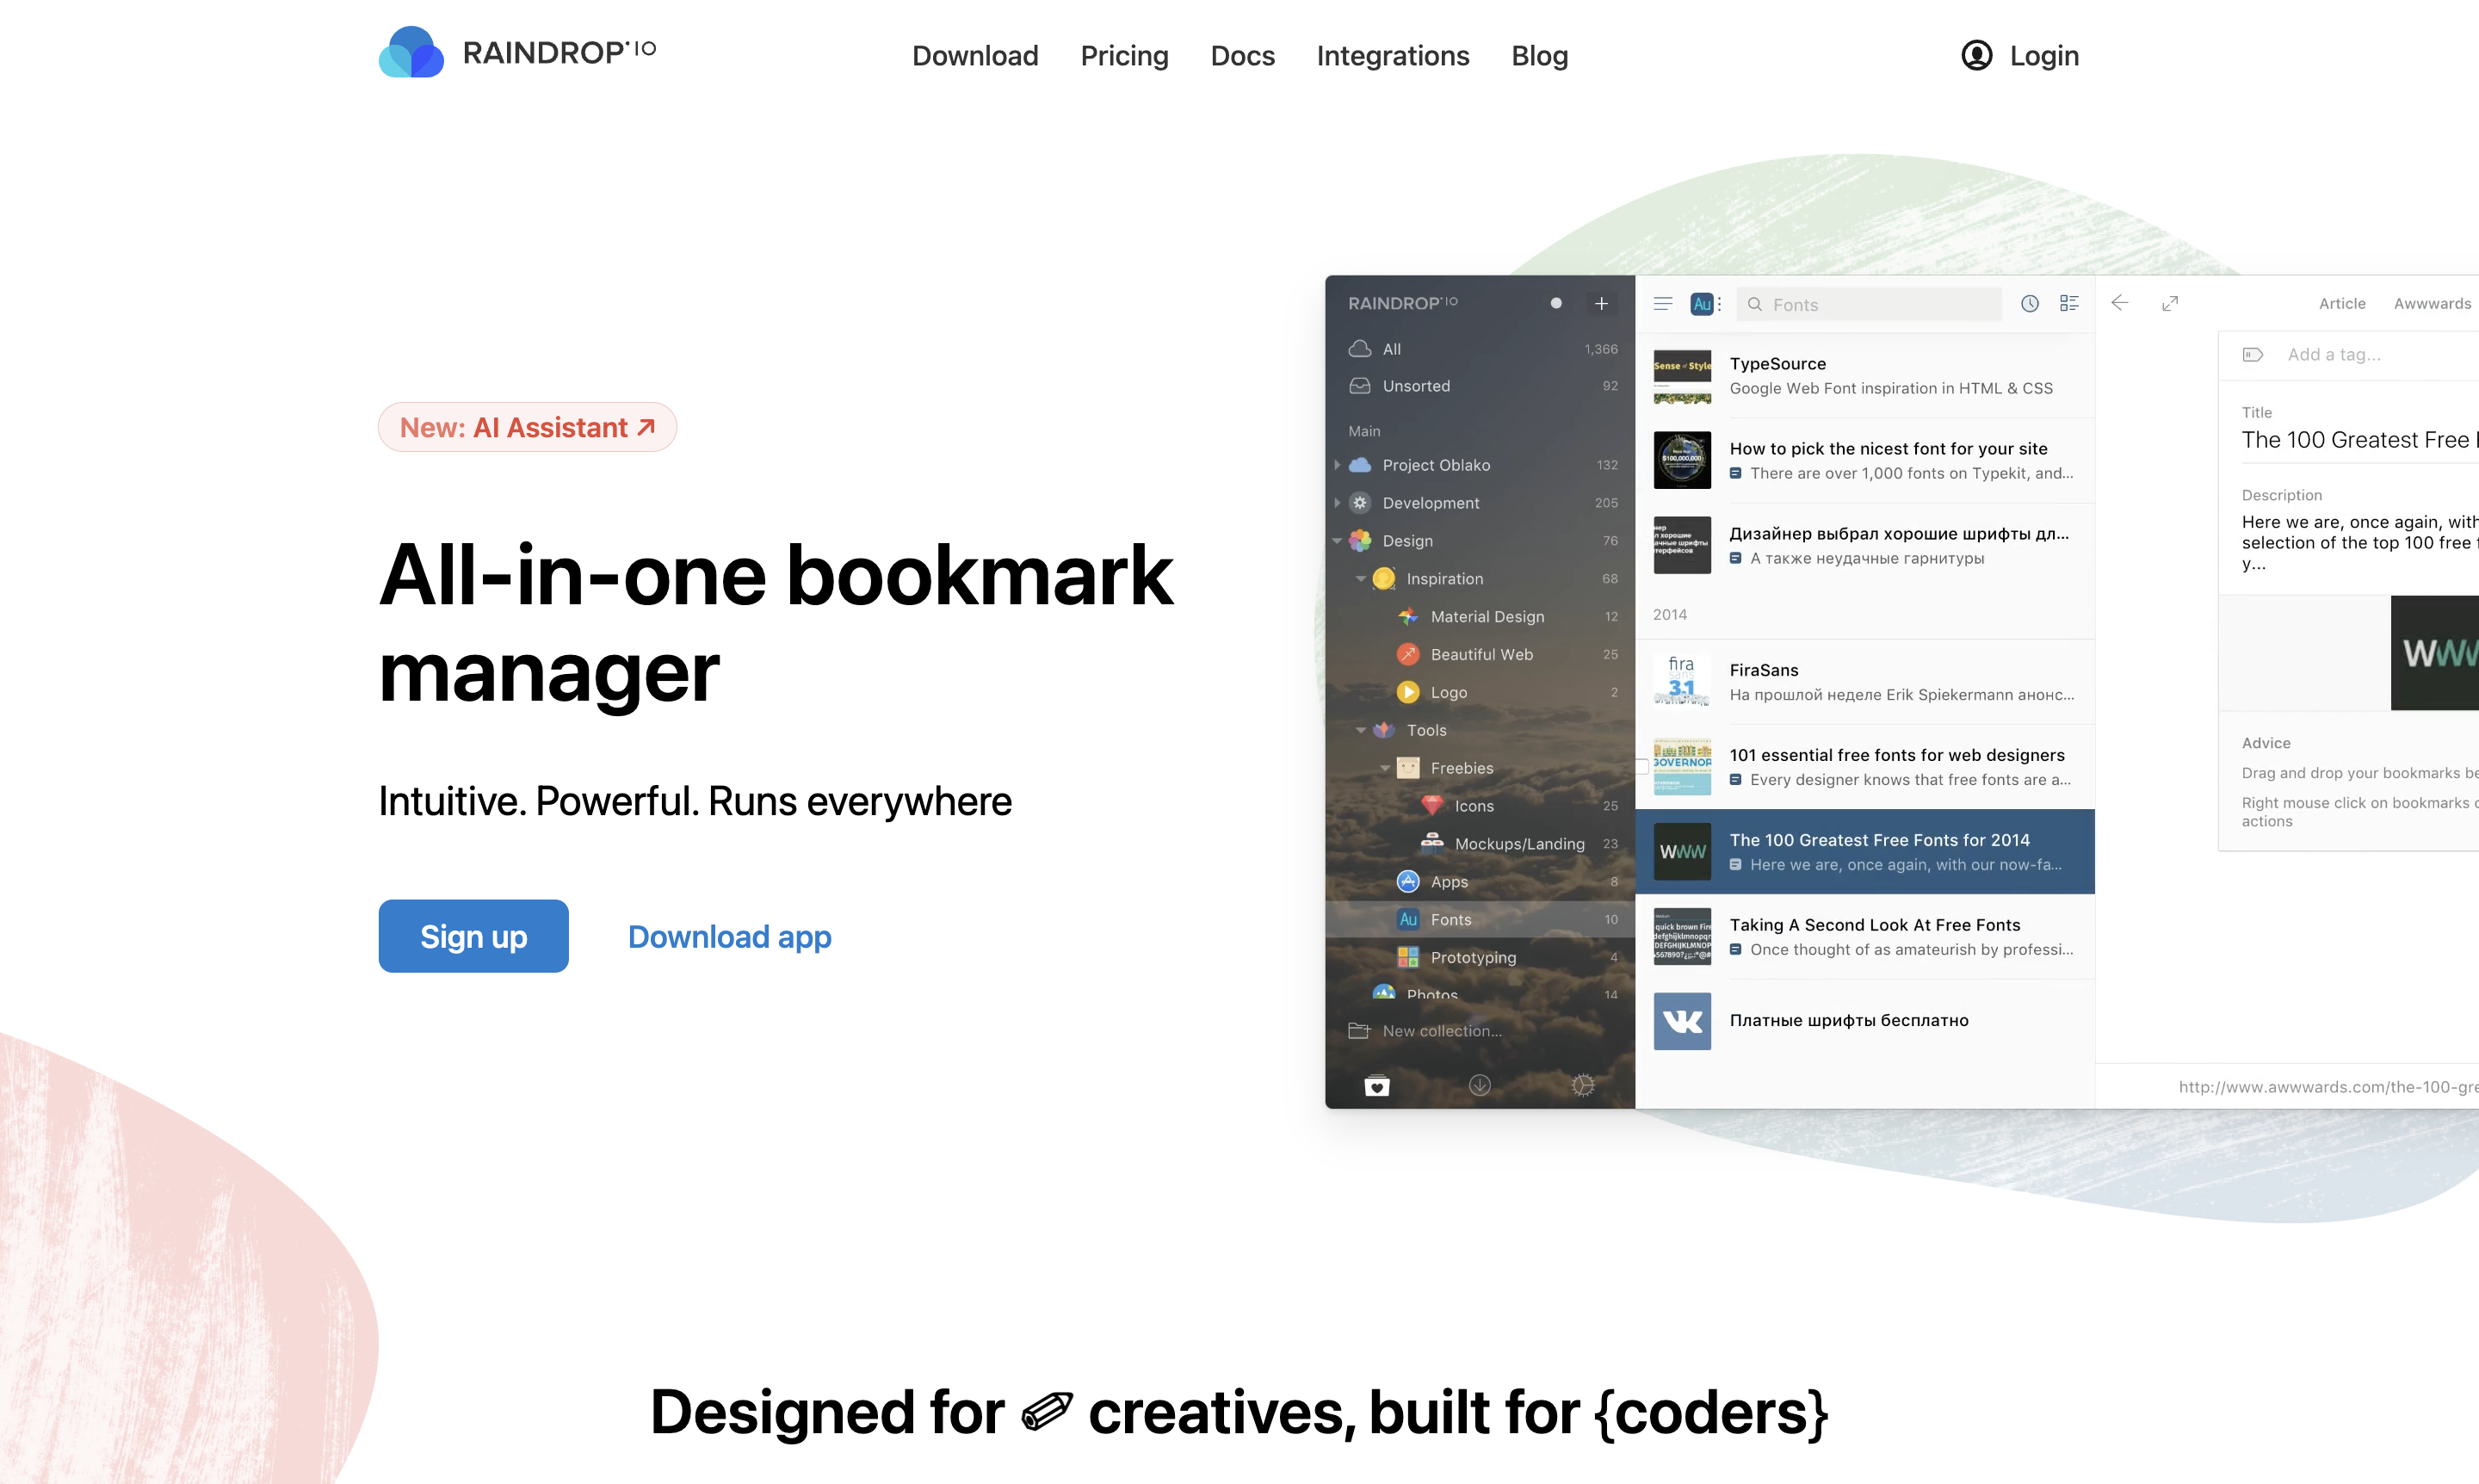Open the Download nav menu item
The image size is (2479, 1484).
(975, 56)
